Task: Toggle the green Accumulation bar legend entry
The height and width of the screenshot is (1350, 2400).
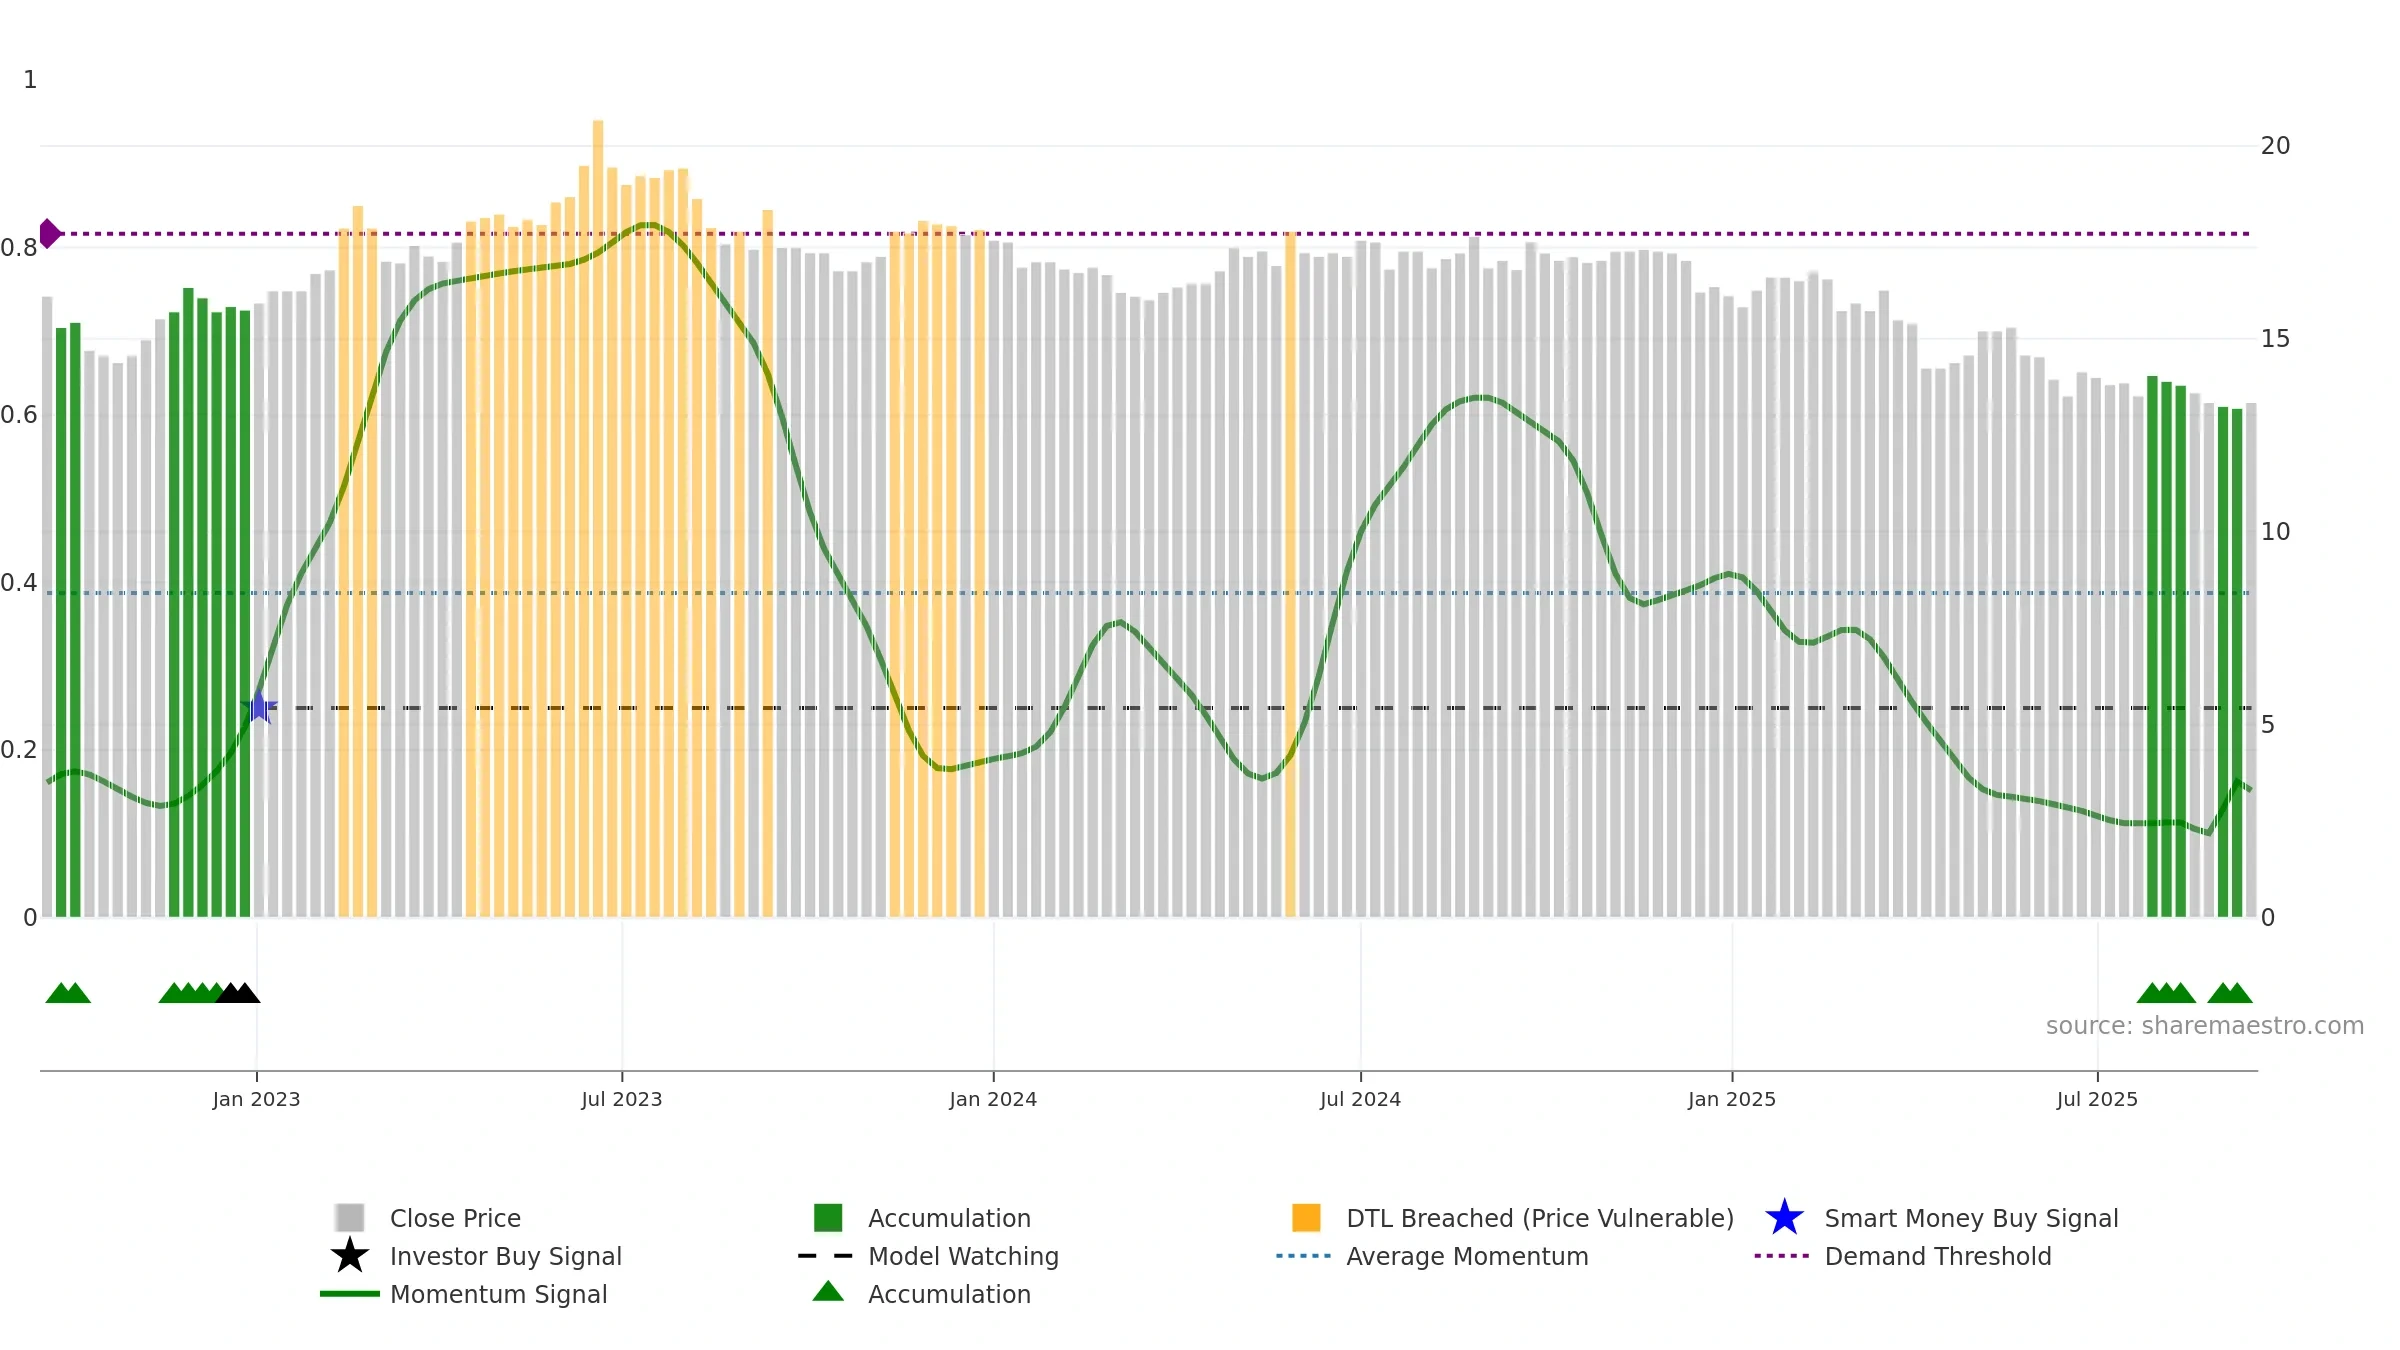Action: click(828, 1217)
